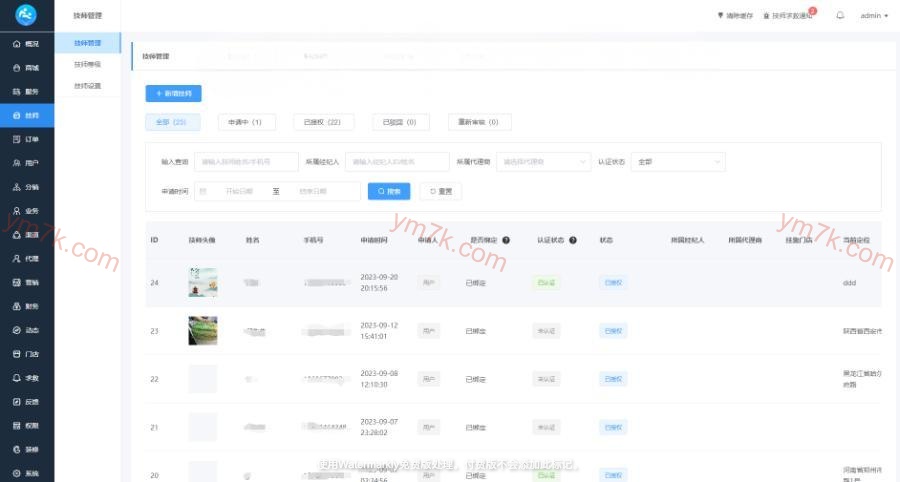The image size is (900, 482).
Task: Click the 新增技师 add button
Action: (173, 93)
